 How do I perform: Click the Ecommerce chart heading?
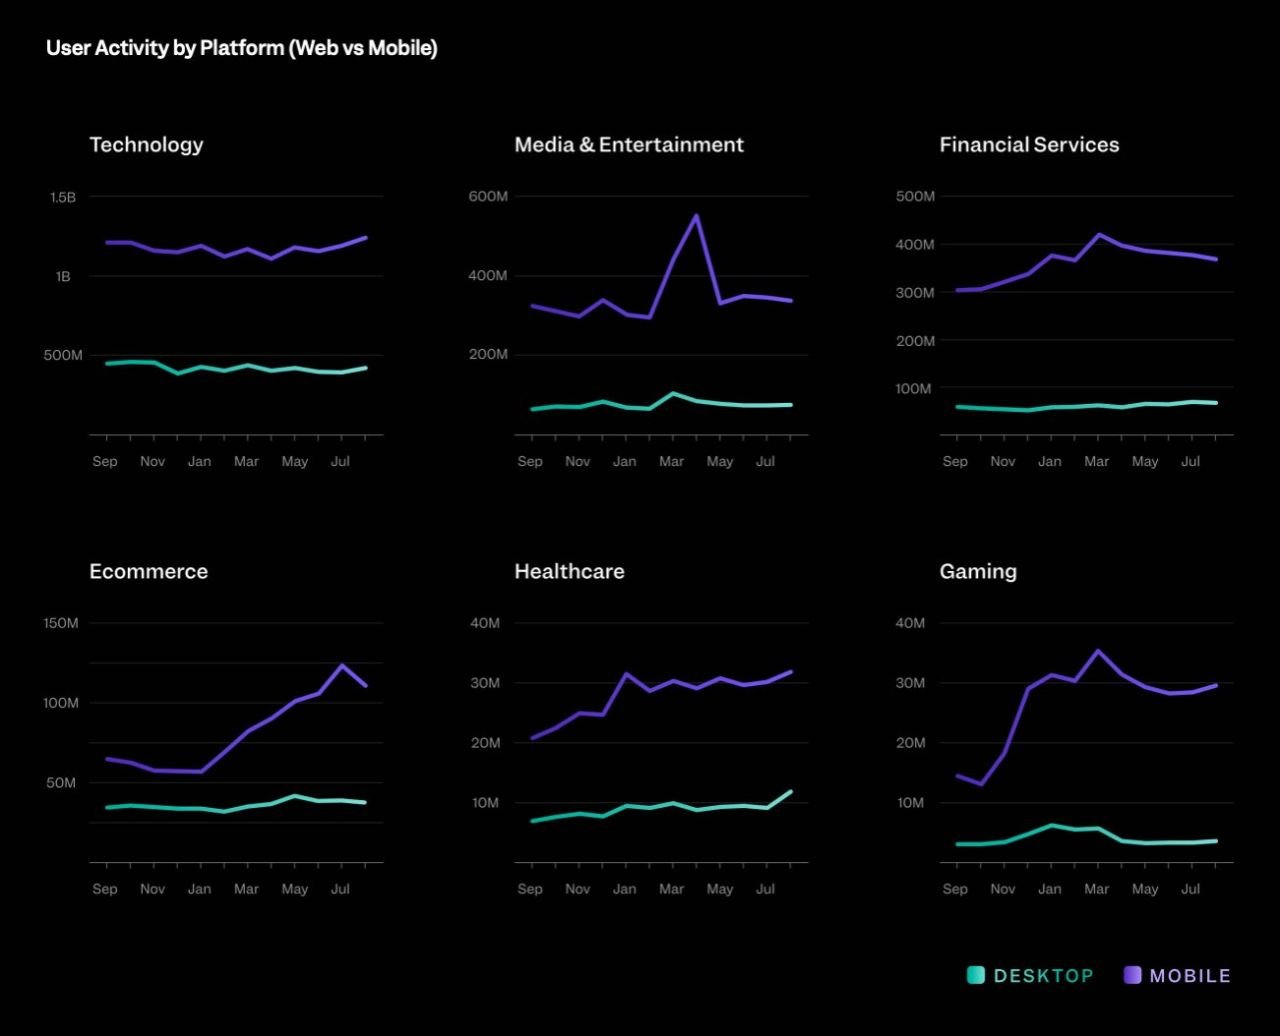click(x=149, y=571)
